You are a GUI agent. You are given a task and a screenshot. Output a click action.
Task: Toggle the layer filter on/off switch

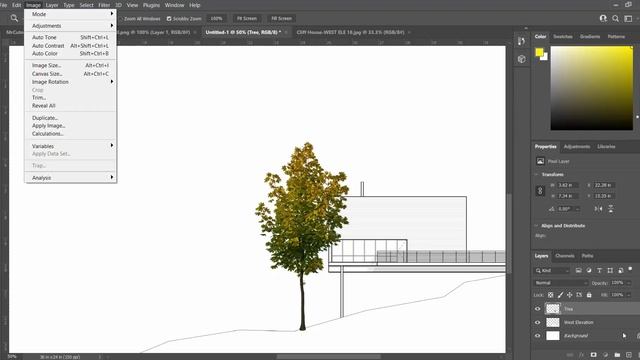coord(630,269)
